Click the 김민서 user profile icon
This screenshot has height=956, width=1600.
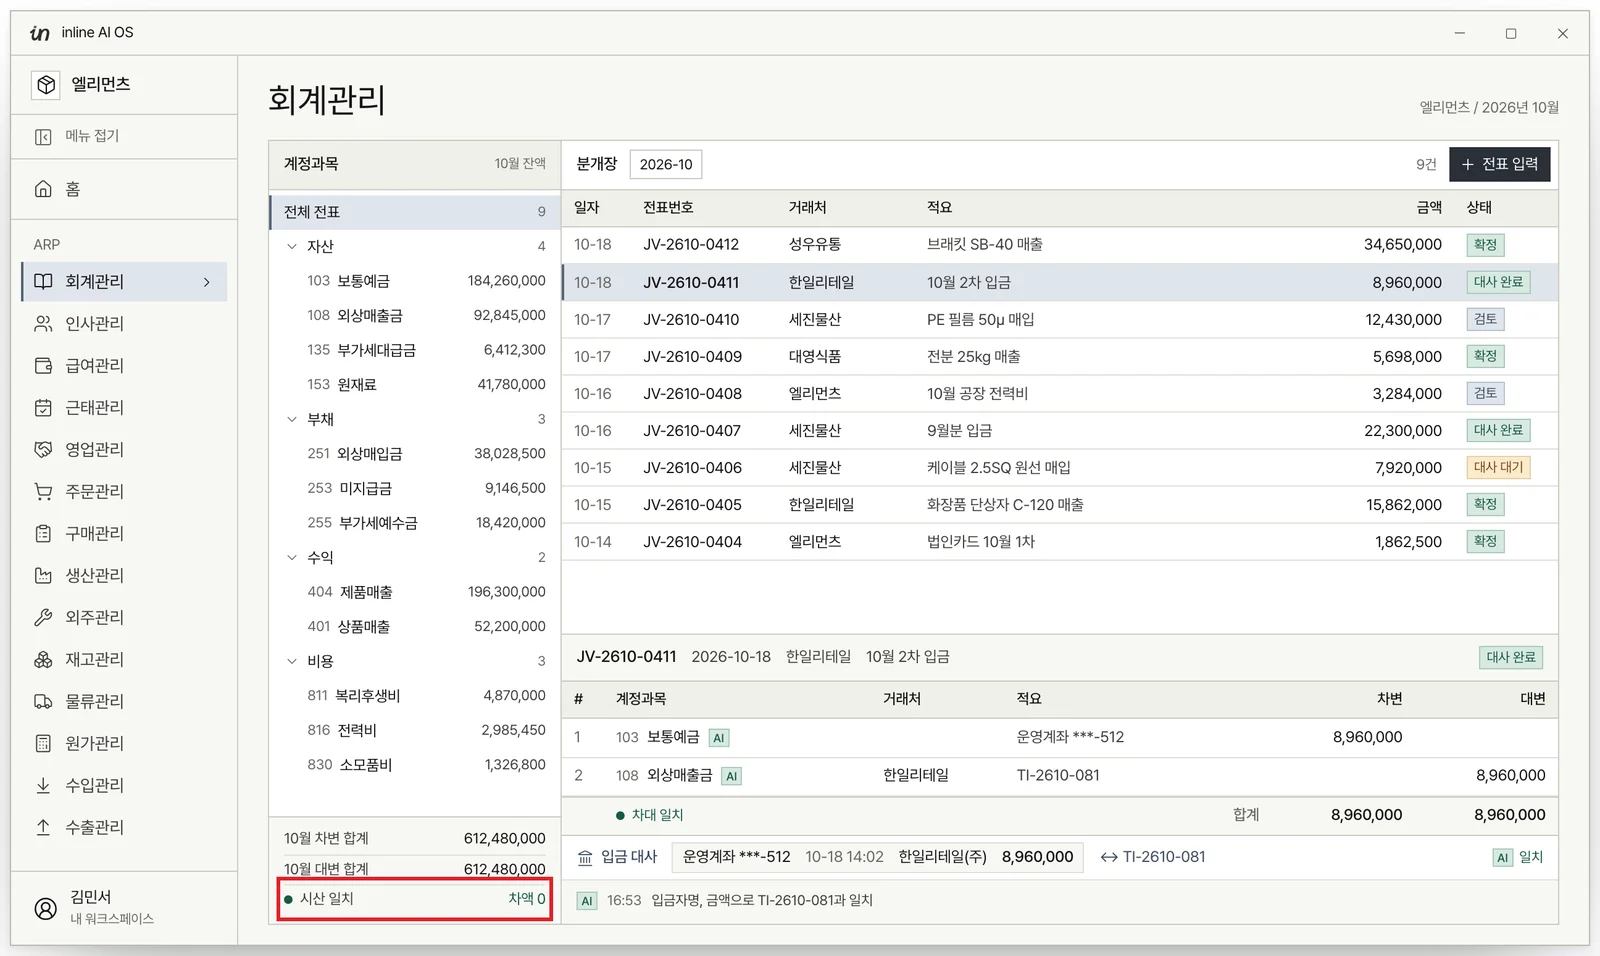tap(46, 908)
